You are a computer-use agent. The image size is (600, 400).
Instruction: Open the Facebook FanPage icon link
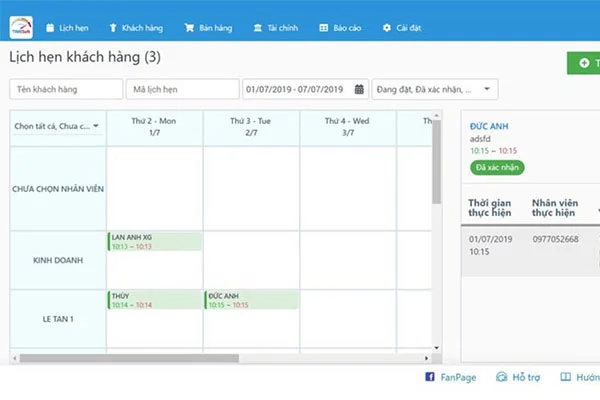coord(430,378)
